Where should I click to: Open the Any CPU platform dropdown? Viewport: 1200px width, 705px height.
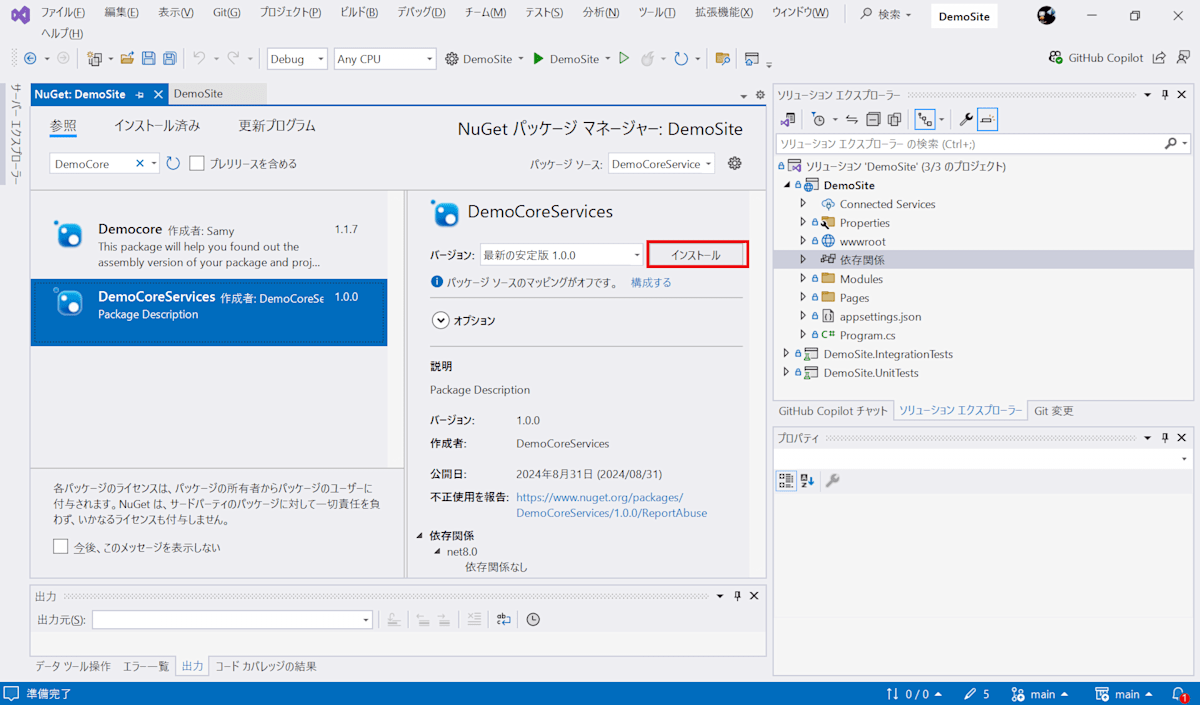(x=385, y=59)
